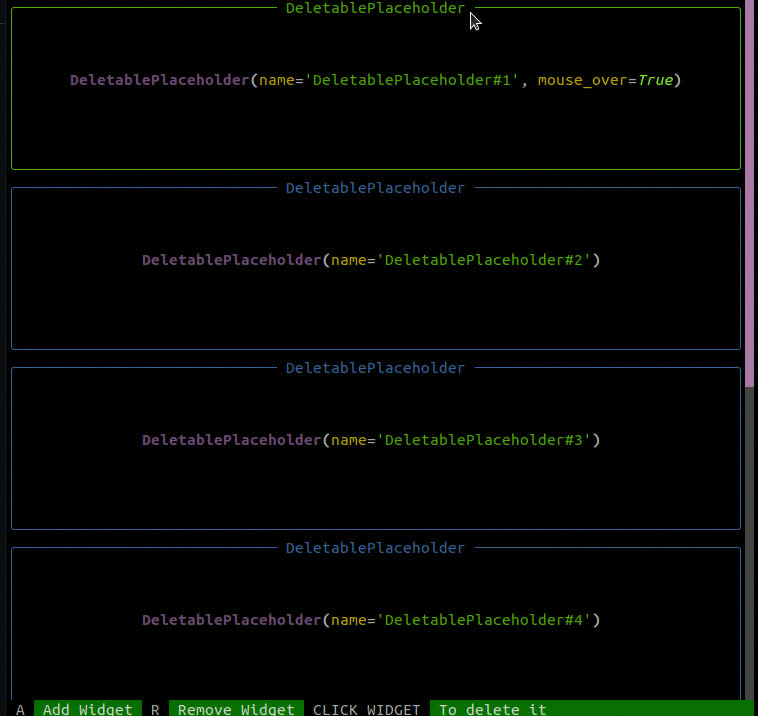The image size is (758, 716).
Task: Click the DeletablePlaceholder#1 widget to delete it
Action: pos(376,88)
